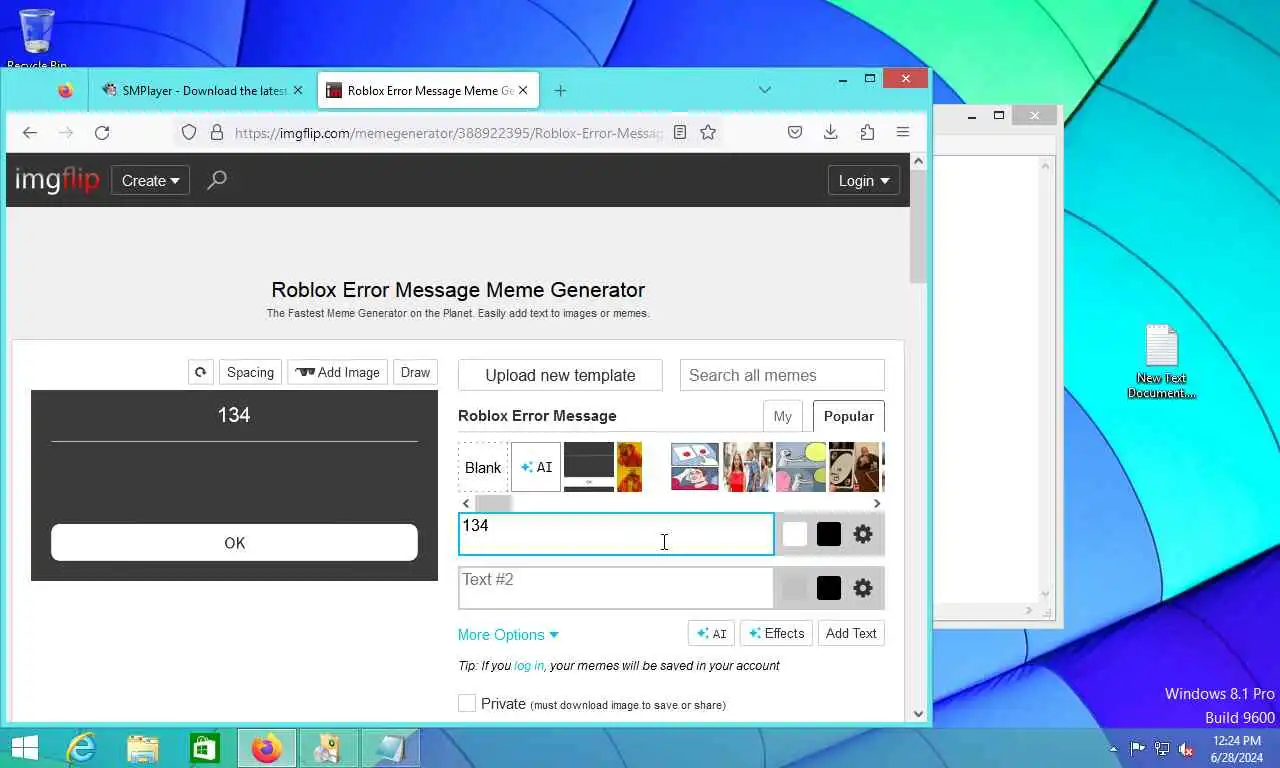Image resolution: width=1280 pixels, height=768 pixels.
Task: Select the AI template thumbnail
Action: [x=536, y=467]
